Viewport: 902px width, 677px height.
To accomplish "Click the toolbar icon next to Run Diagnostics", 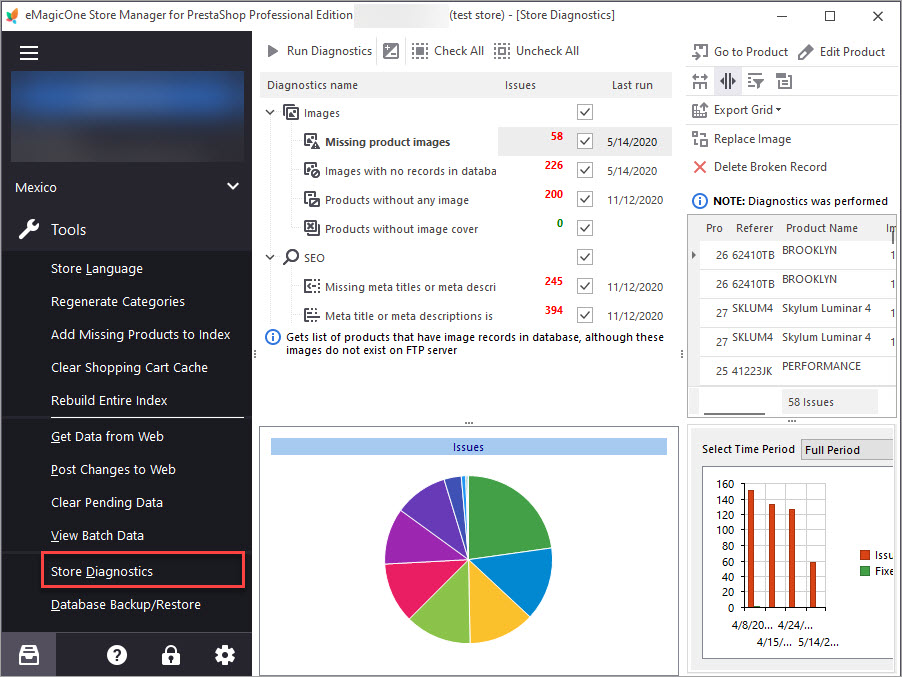I will tap(391, 51).
